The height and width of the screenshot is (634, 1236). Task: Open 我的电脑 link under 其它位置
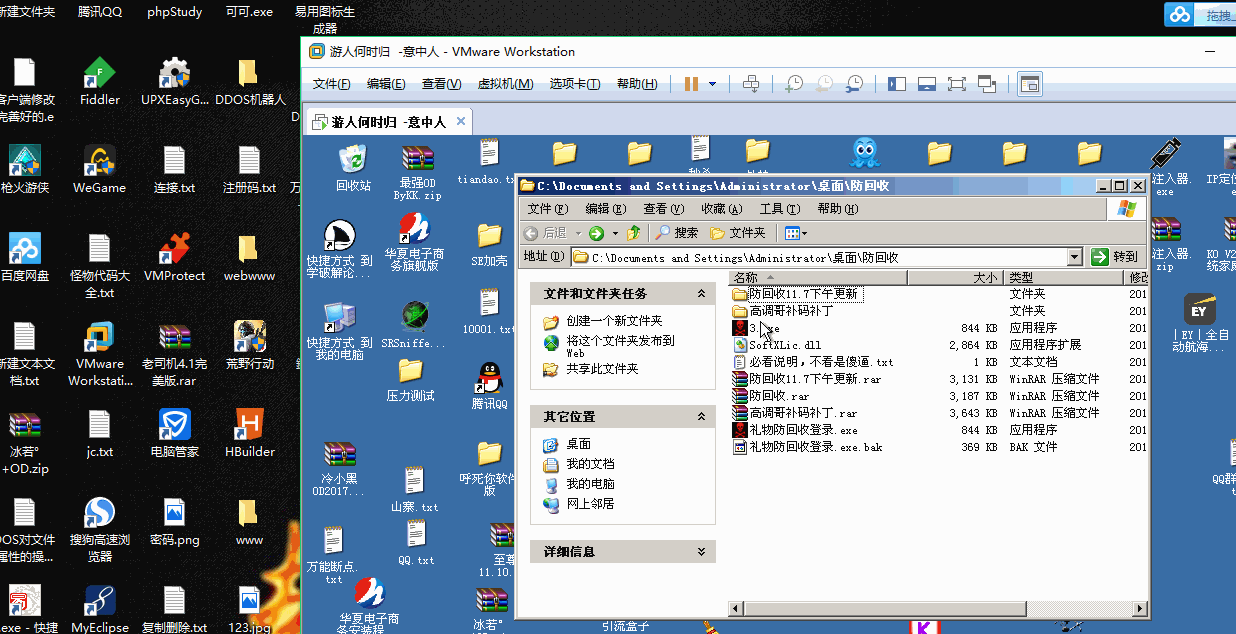590,484
